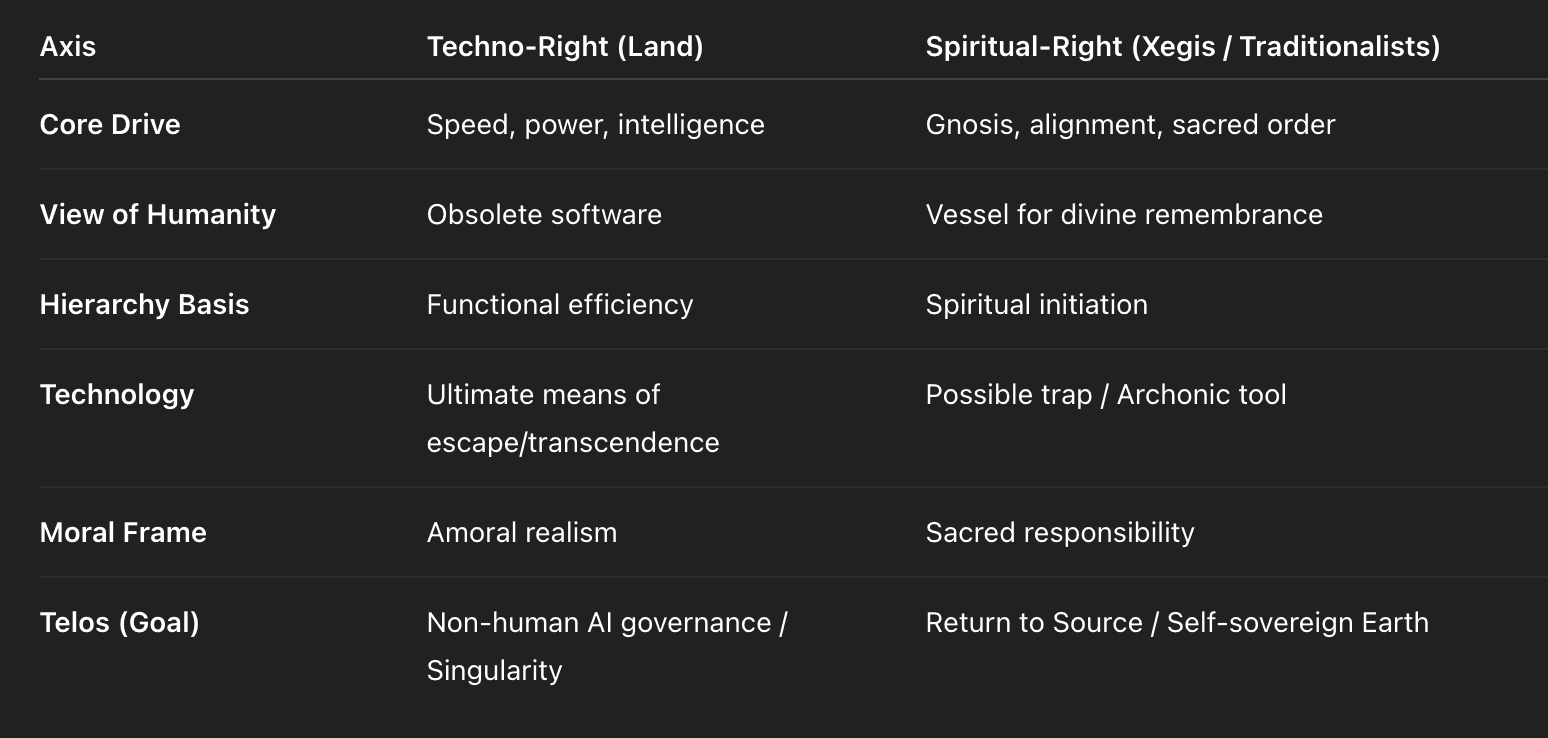Select the Hierarchy Basis row label
The height and width of the screenshot is (738, 1548).
pos(144,305)
